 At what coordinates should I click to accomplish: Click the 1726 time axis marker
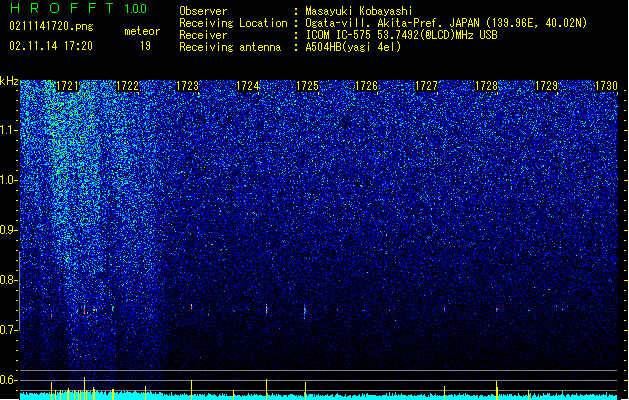pos(366,86)
